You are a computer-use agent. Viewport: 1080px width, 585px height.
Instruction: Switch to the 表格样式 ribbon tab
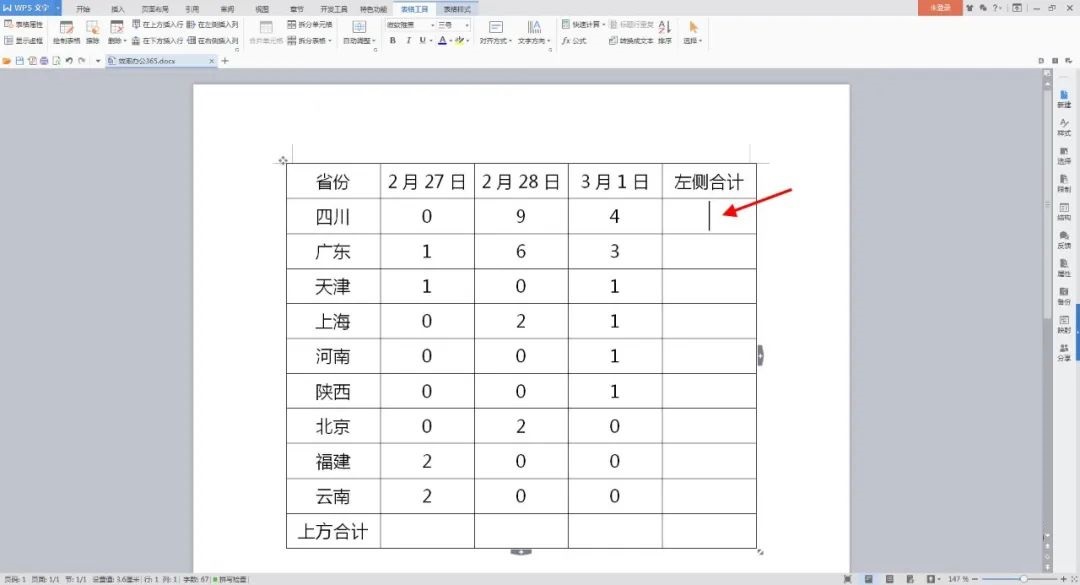coord(459,7)
